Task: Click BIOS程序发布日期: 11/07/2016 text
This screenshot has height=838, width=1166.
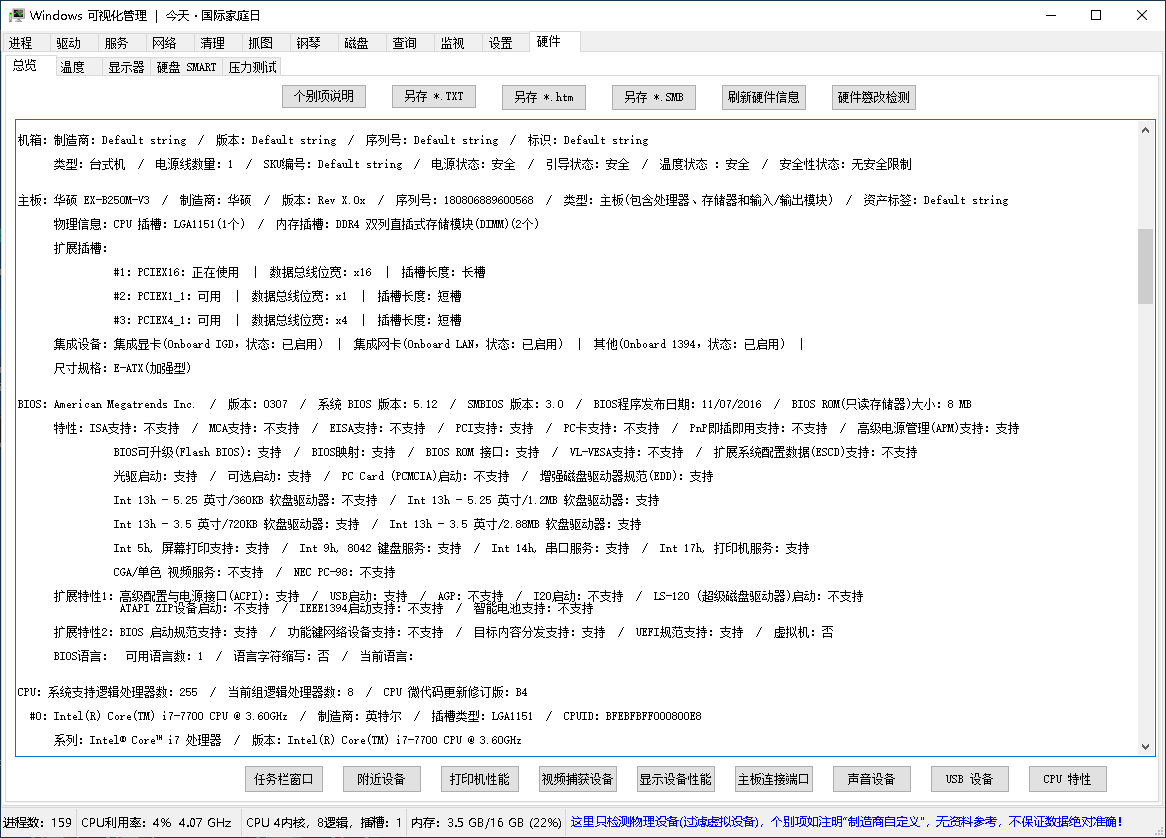Action: coord(677,404)
